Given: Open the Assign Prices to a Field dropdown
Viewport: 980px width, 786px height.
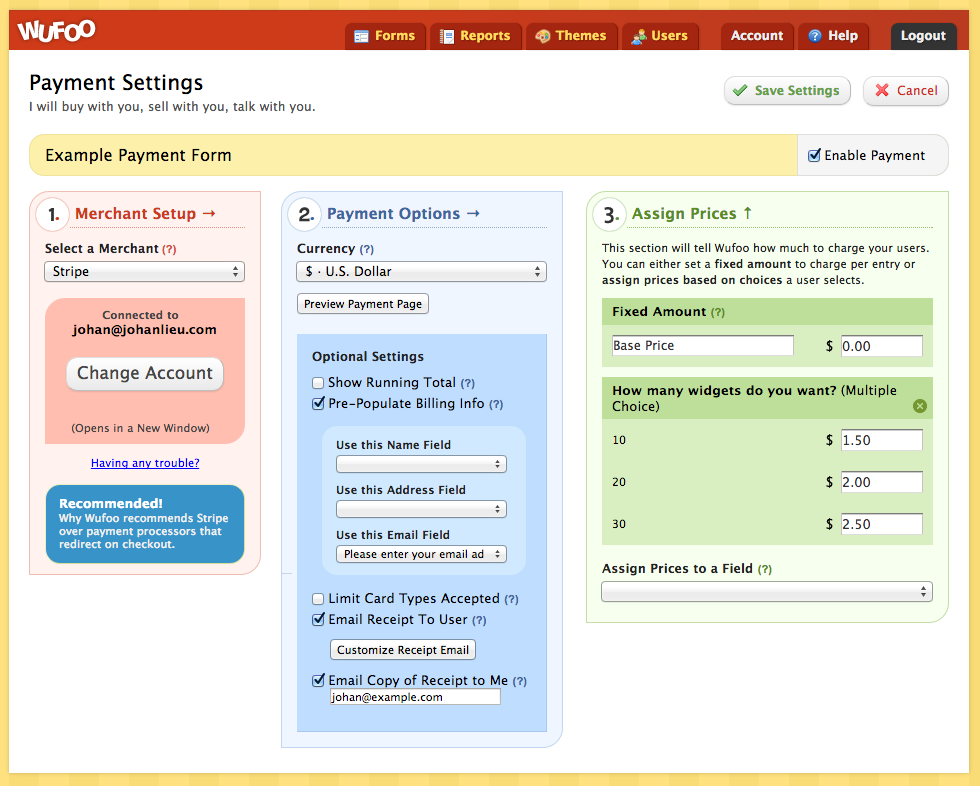Looking at the screenshot, I should (x=767, y=592).
